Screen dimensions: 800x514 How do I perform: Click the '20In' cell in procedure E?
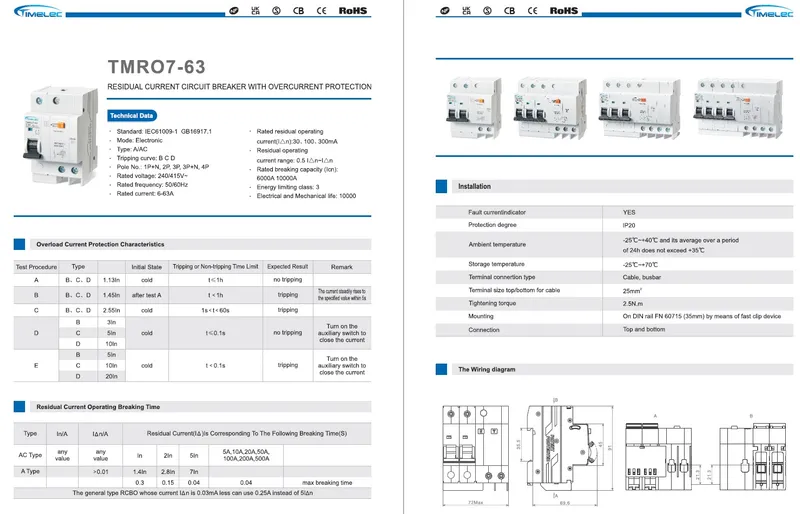(x=111, y=376)
